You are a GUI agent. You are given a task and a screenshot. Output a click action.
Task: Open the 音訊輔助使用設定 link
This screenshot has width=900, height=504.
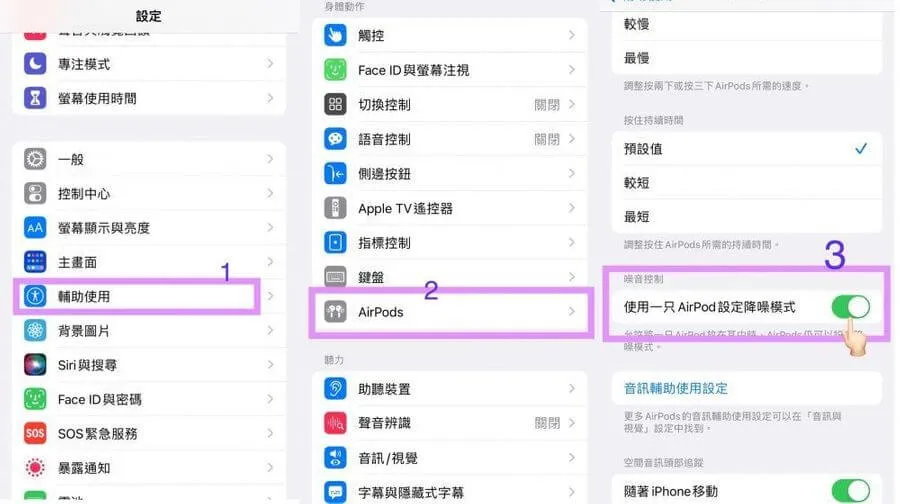[x=676, y=389]
